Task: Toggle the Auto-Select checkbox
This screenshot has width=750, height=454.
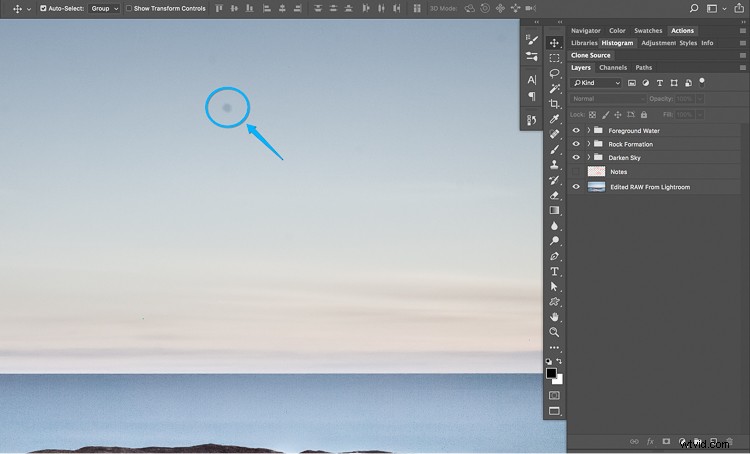Action: (43, 8)
